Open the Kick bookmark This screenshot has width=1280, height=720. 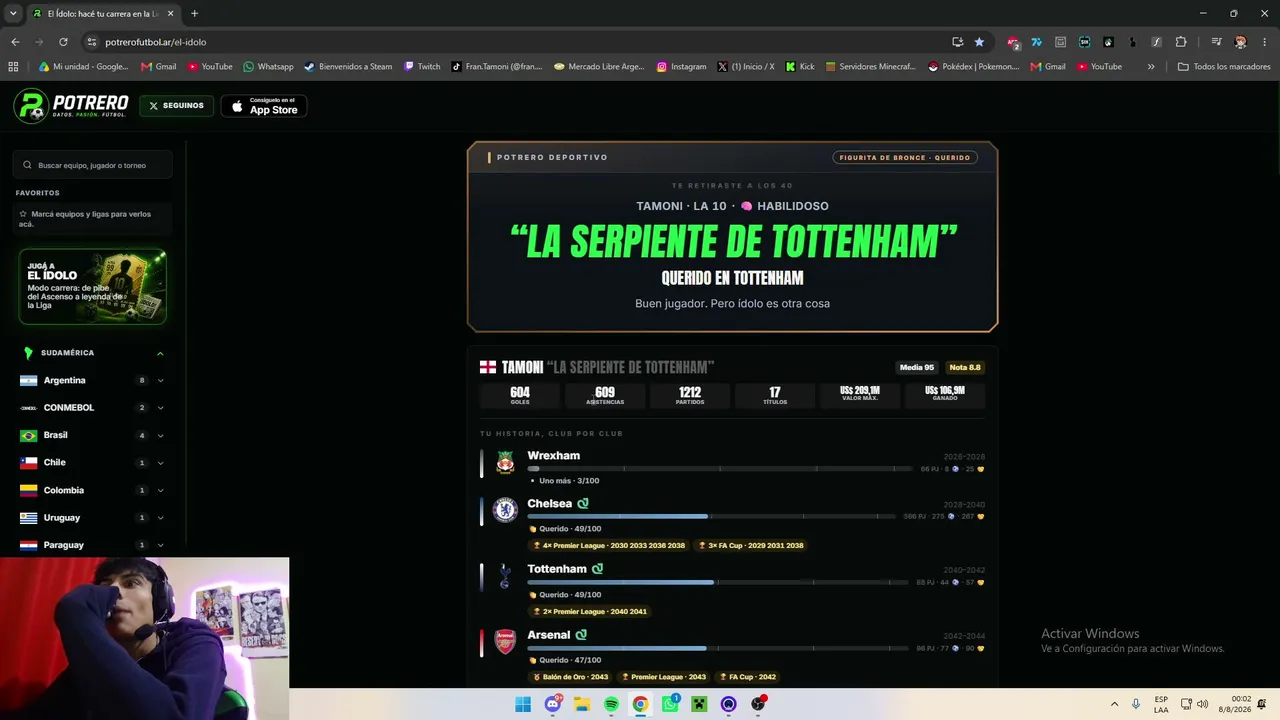coord(800,67)
